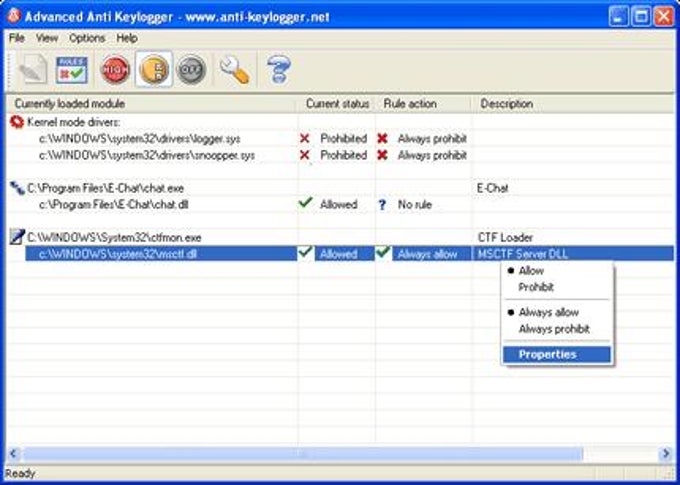Click the log page toolbar icon
The width and height of the screenshot is (680, 485).
point(33,69)
